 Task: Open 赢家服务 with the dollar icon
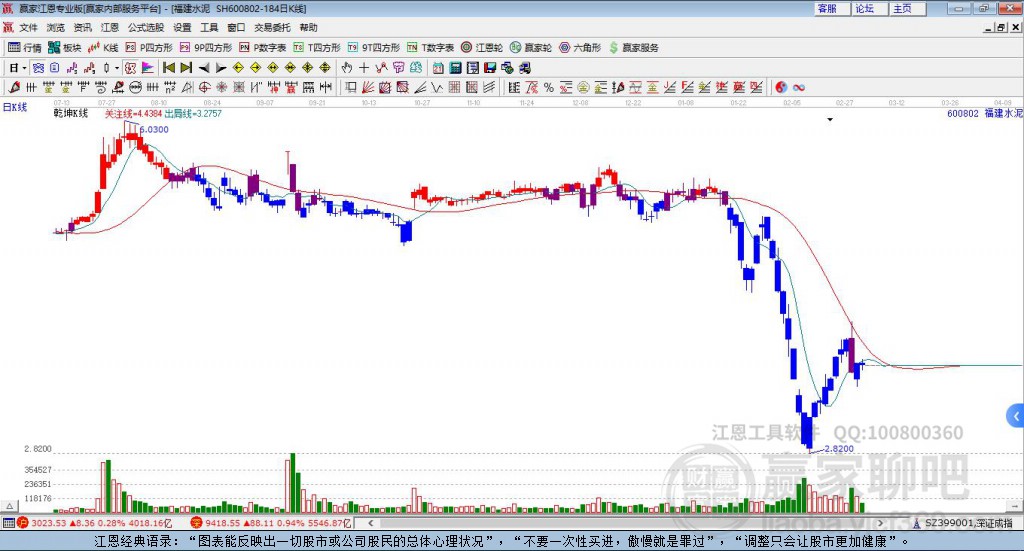(x=633, y=48)
